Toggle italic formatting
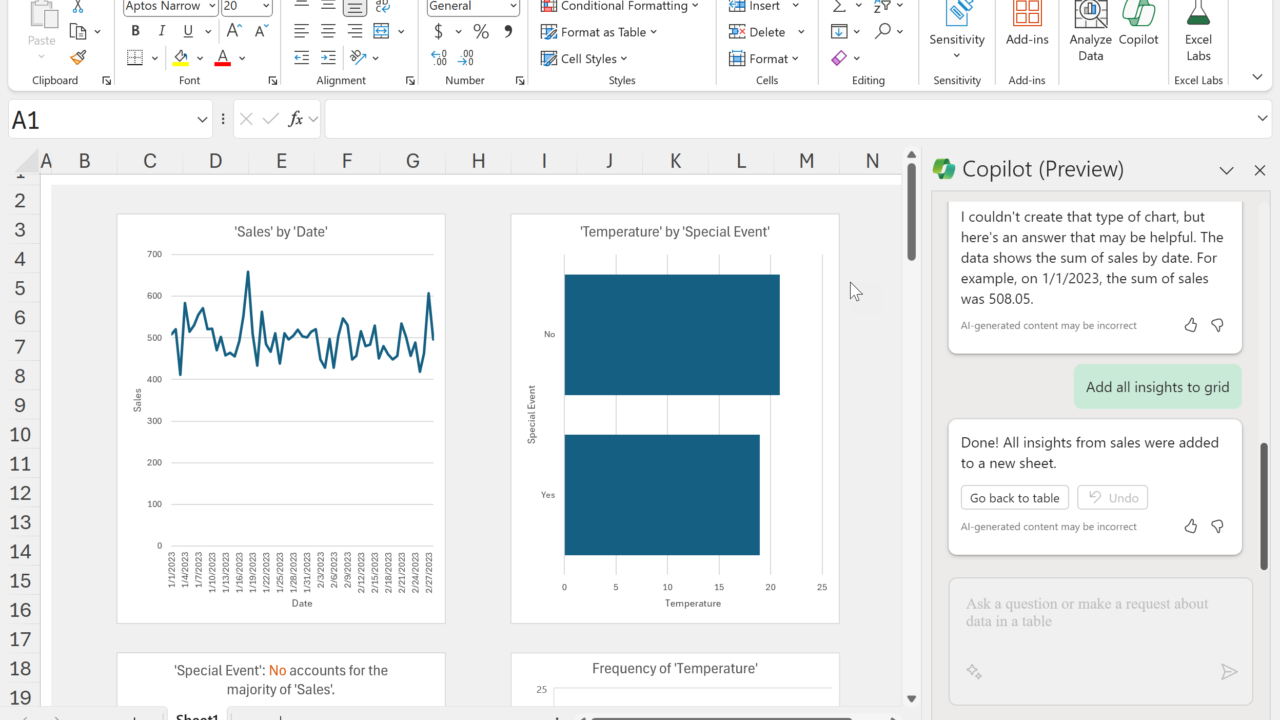1280x720 pixels. [162, 31]
